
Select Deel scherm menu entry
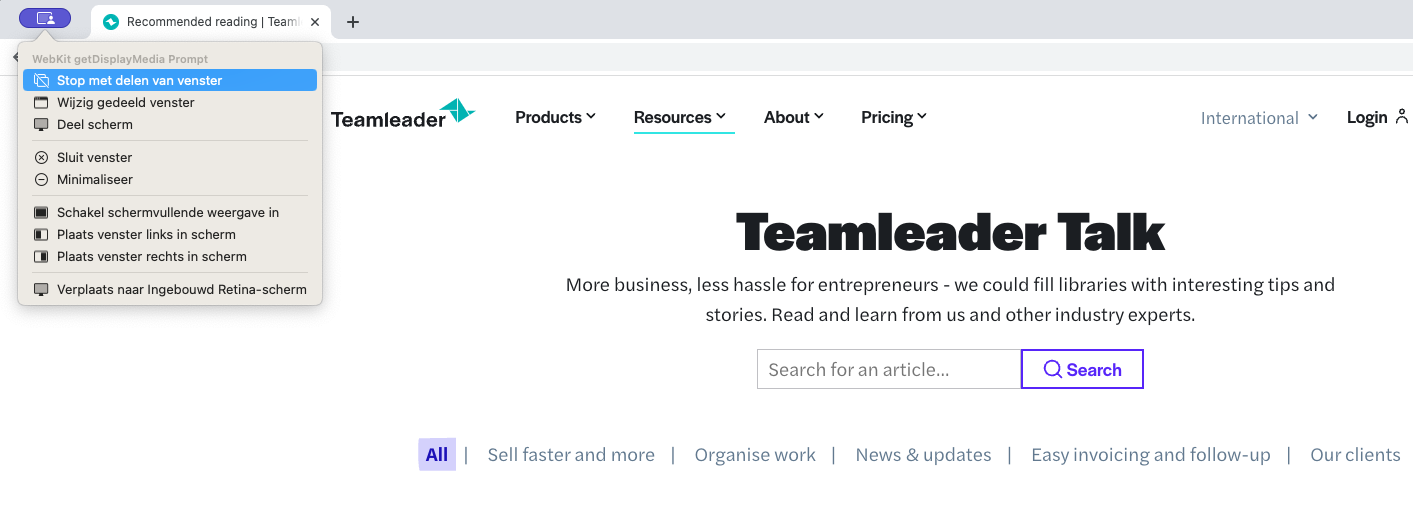(170, 124)
